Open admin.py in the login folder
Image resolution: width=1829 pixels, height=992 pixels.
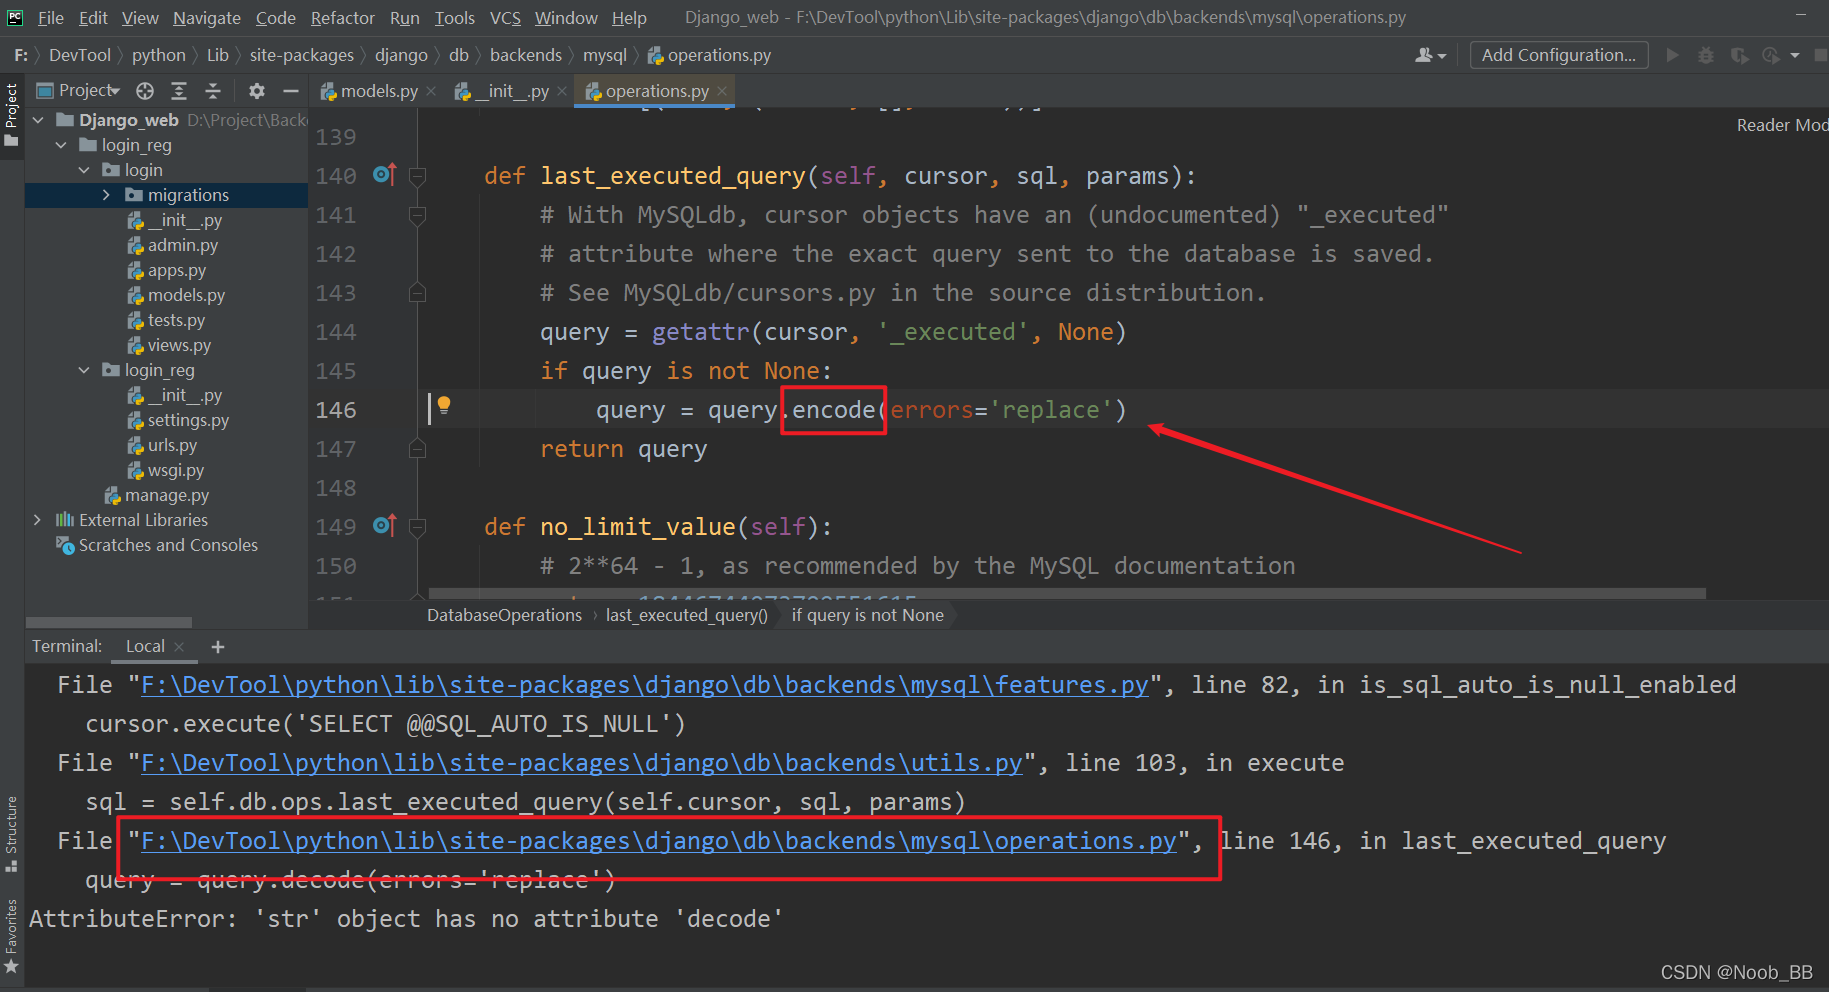point(173,245)
